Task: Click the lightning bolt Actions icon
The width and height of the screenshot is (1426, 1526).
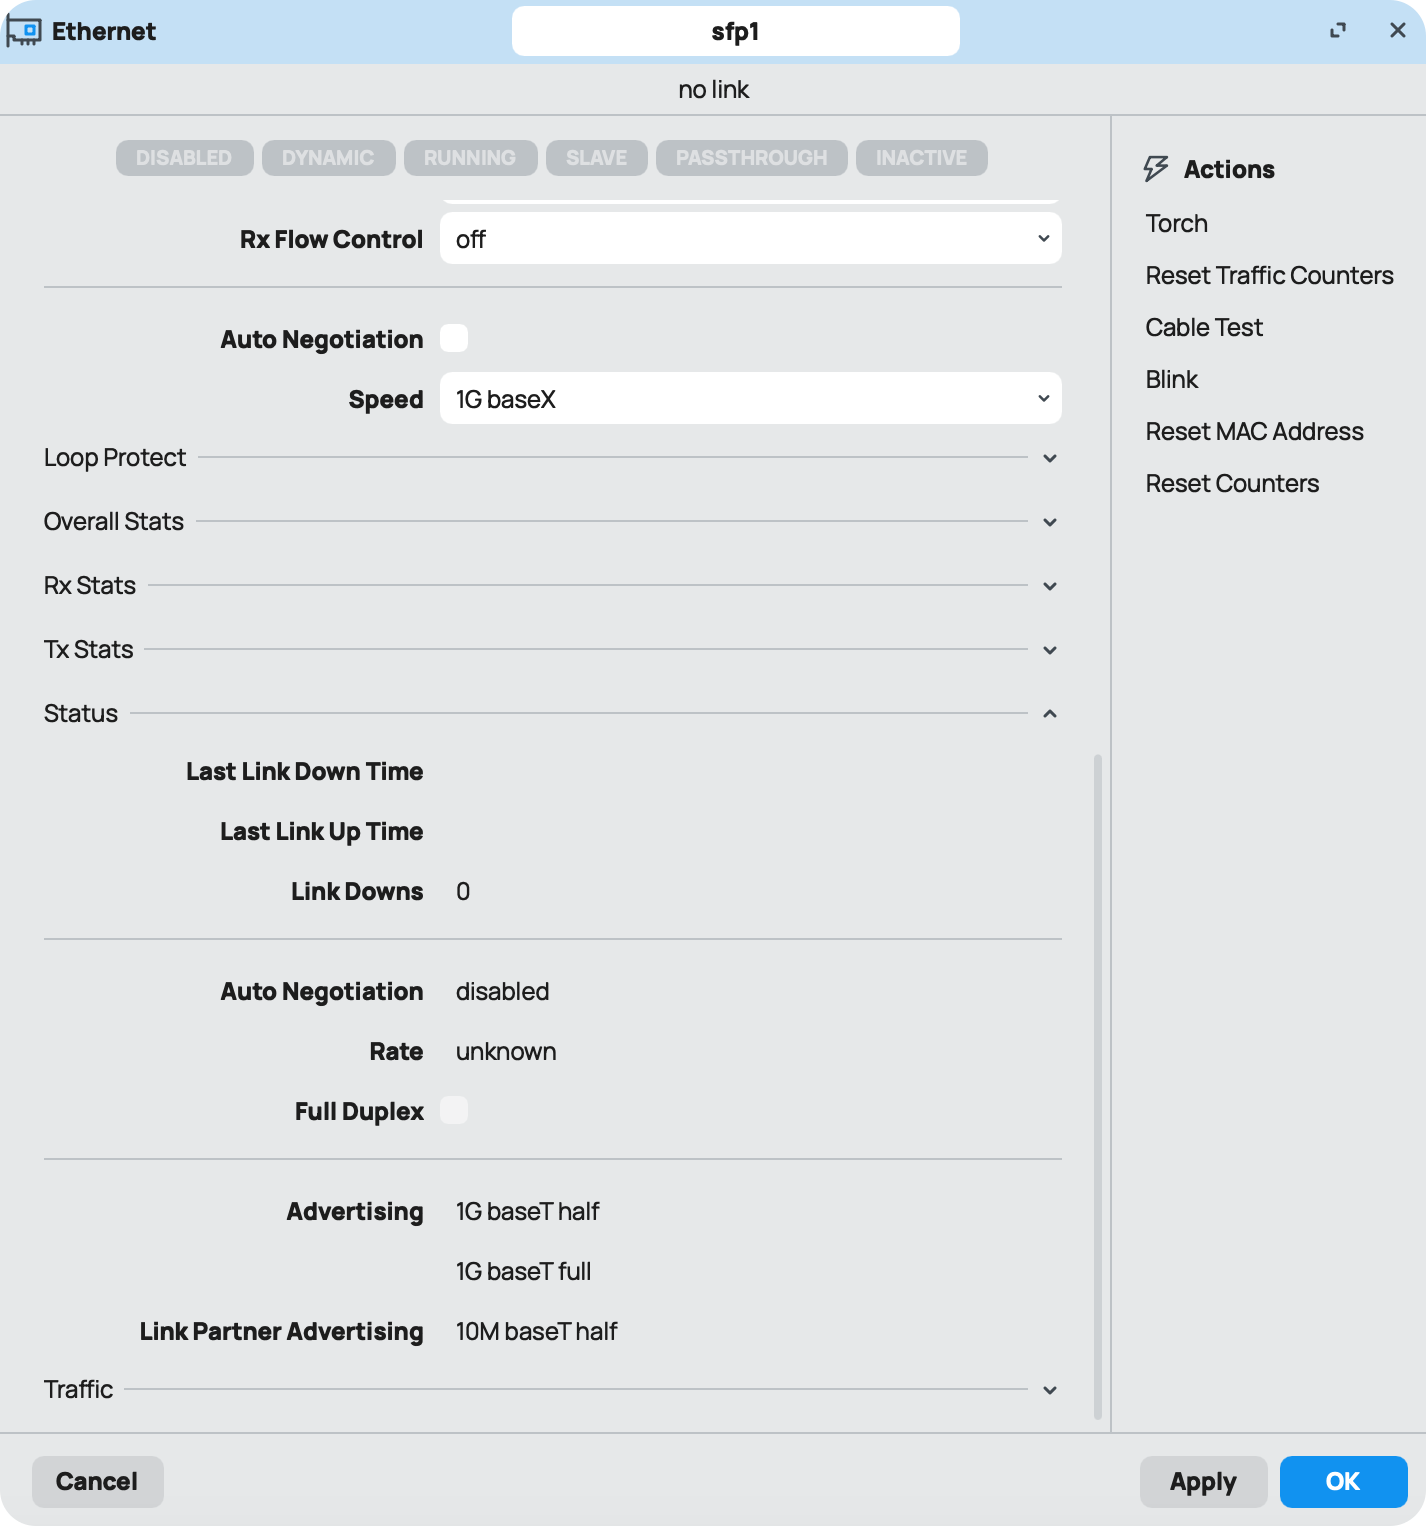Action: (1156, 169)
